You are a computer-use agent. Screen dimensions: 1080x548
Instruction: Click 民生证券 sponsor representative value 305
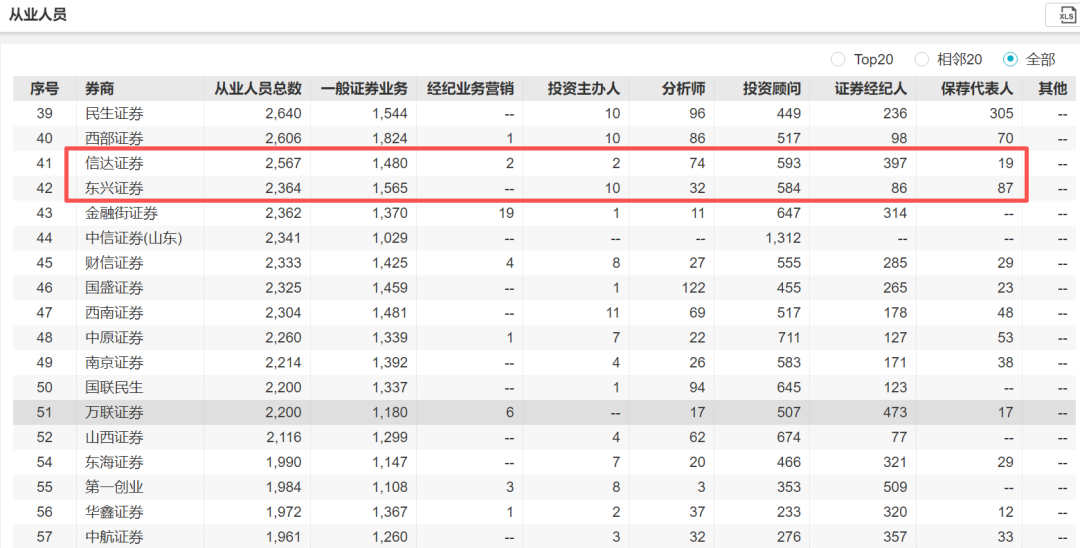click(x=1001, y=114)
